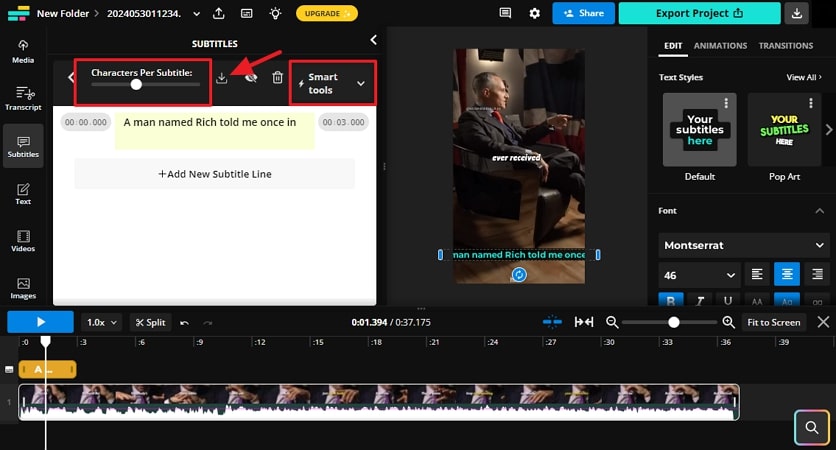Image resolution: width=836 pixels, height=450 pixels.
Task: Select the Pop Art text style thumbnail
Action: pyautogui.click(x=784, y=130)
